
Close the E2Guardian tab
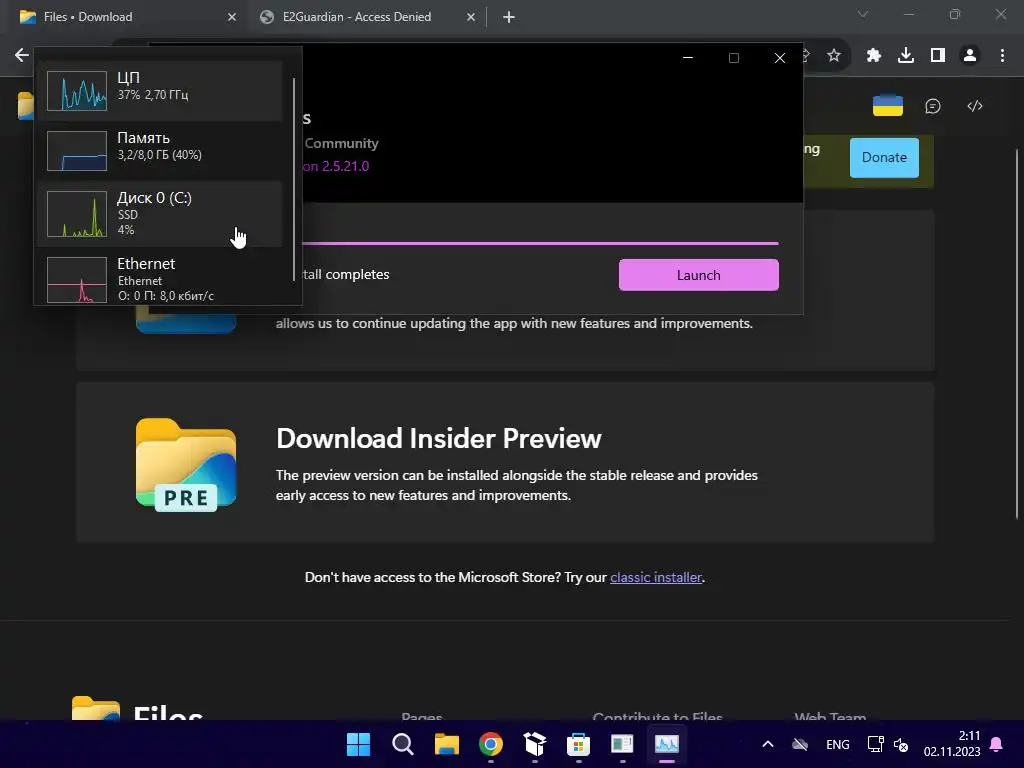tap(471, 17)
